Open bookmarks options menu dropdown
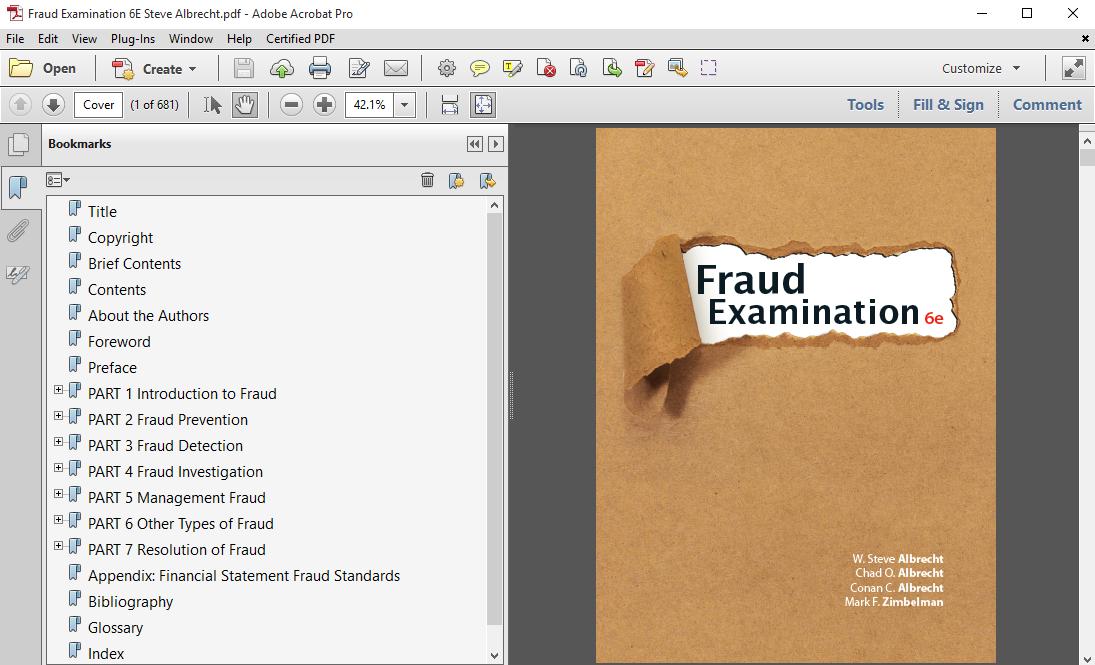The image size is (1095, 665). pos(58,180)
